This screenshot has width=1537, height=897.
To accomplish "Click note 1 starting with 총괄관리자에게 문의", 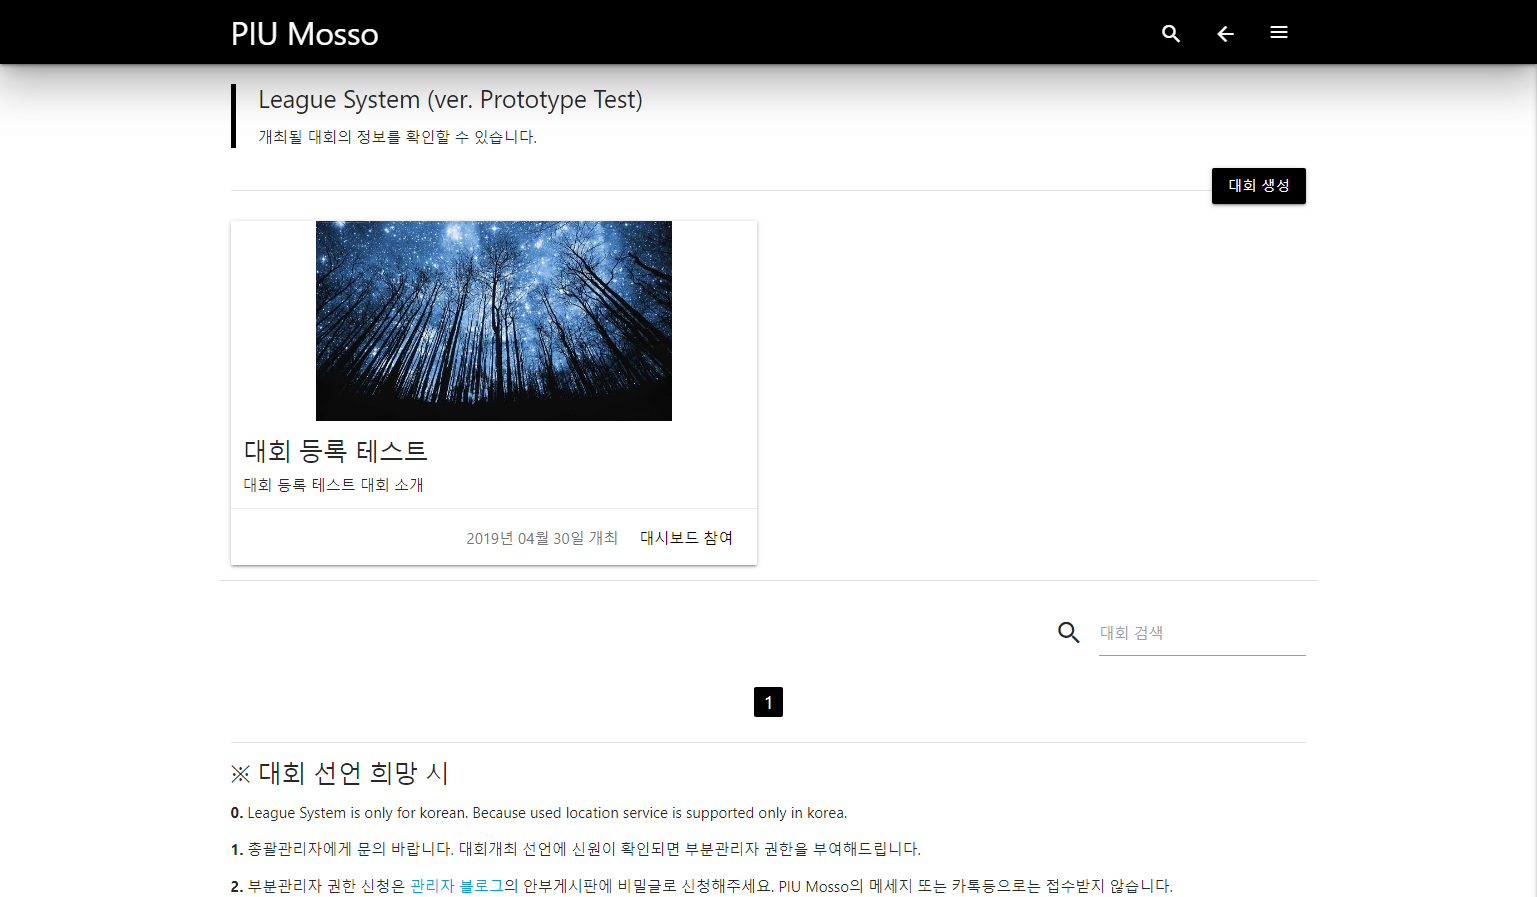I will [576, 849].
